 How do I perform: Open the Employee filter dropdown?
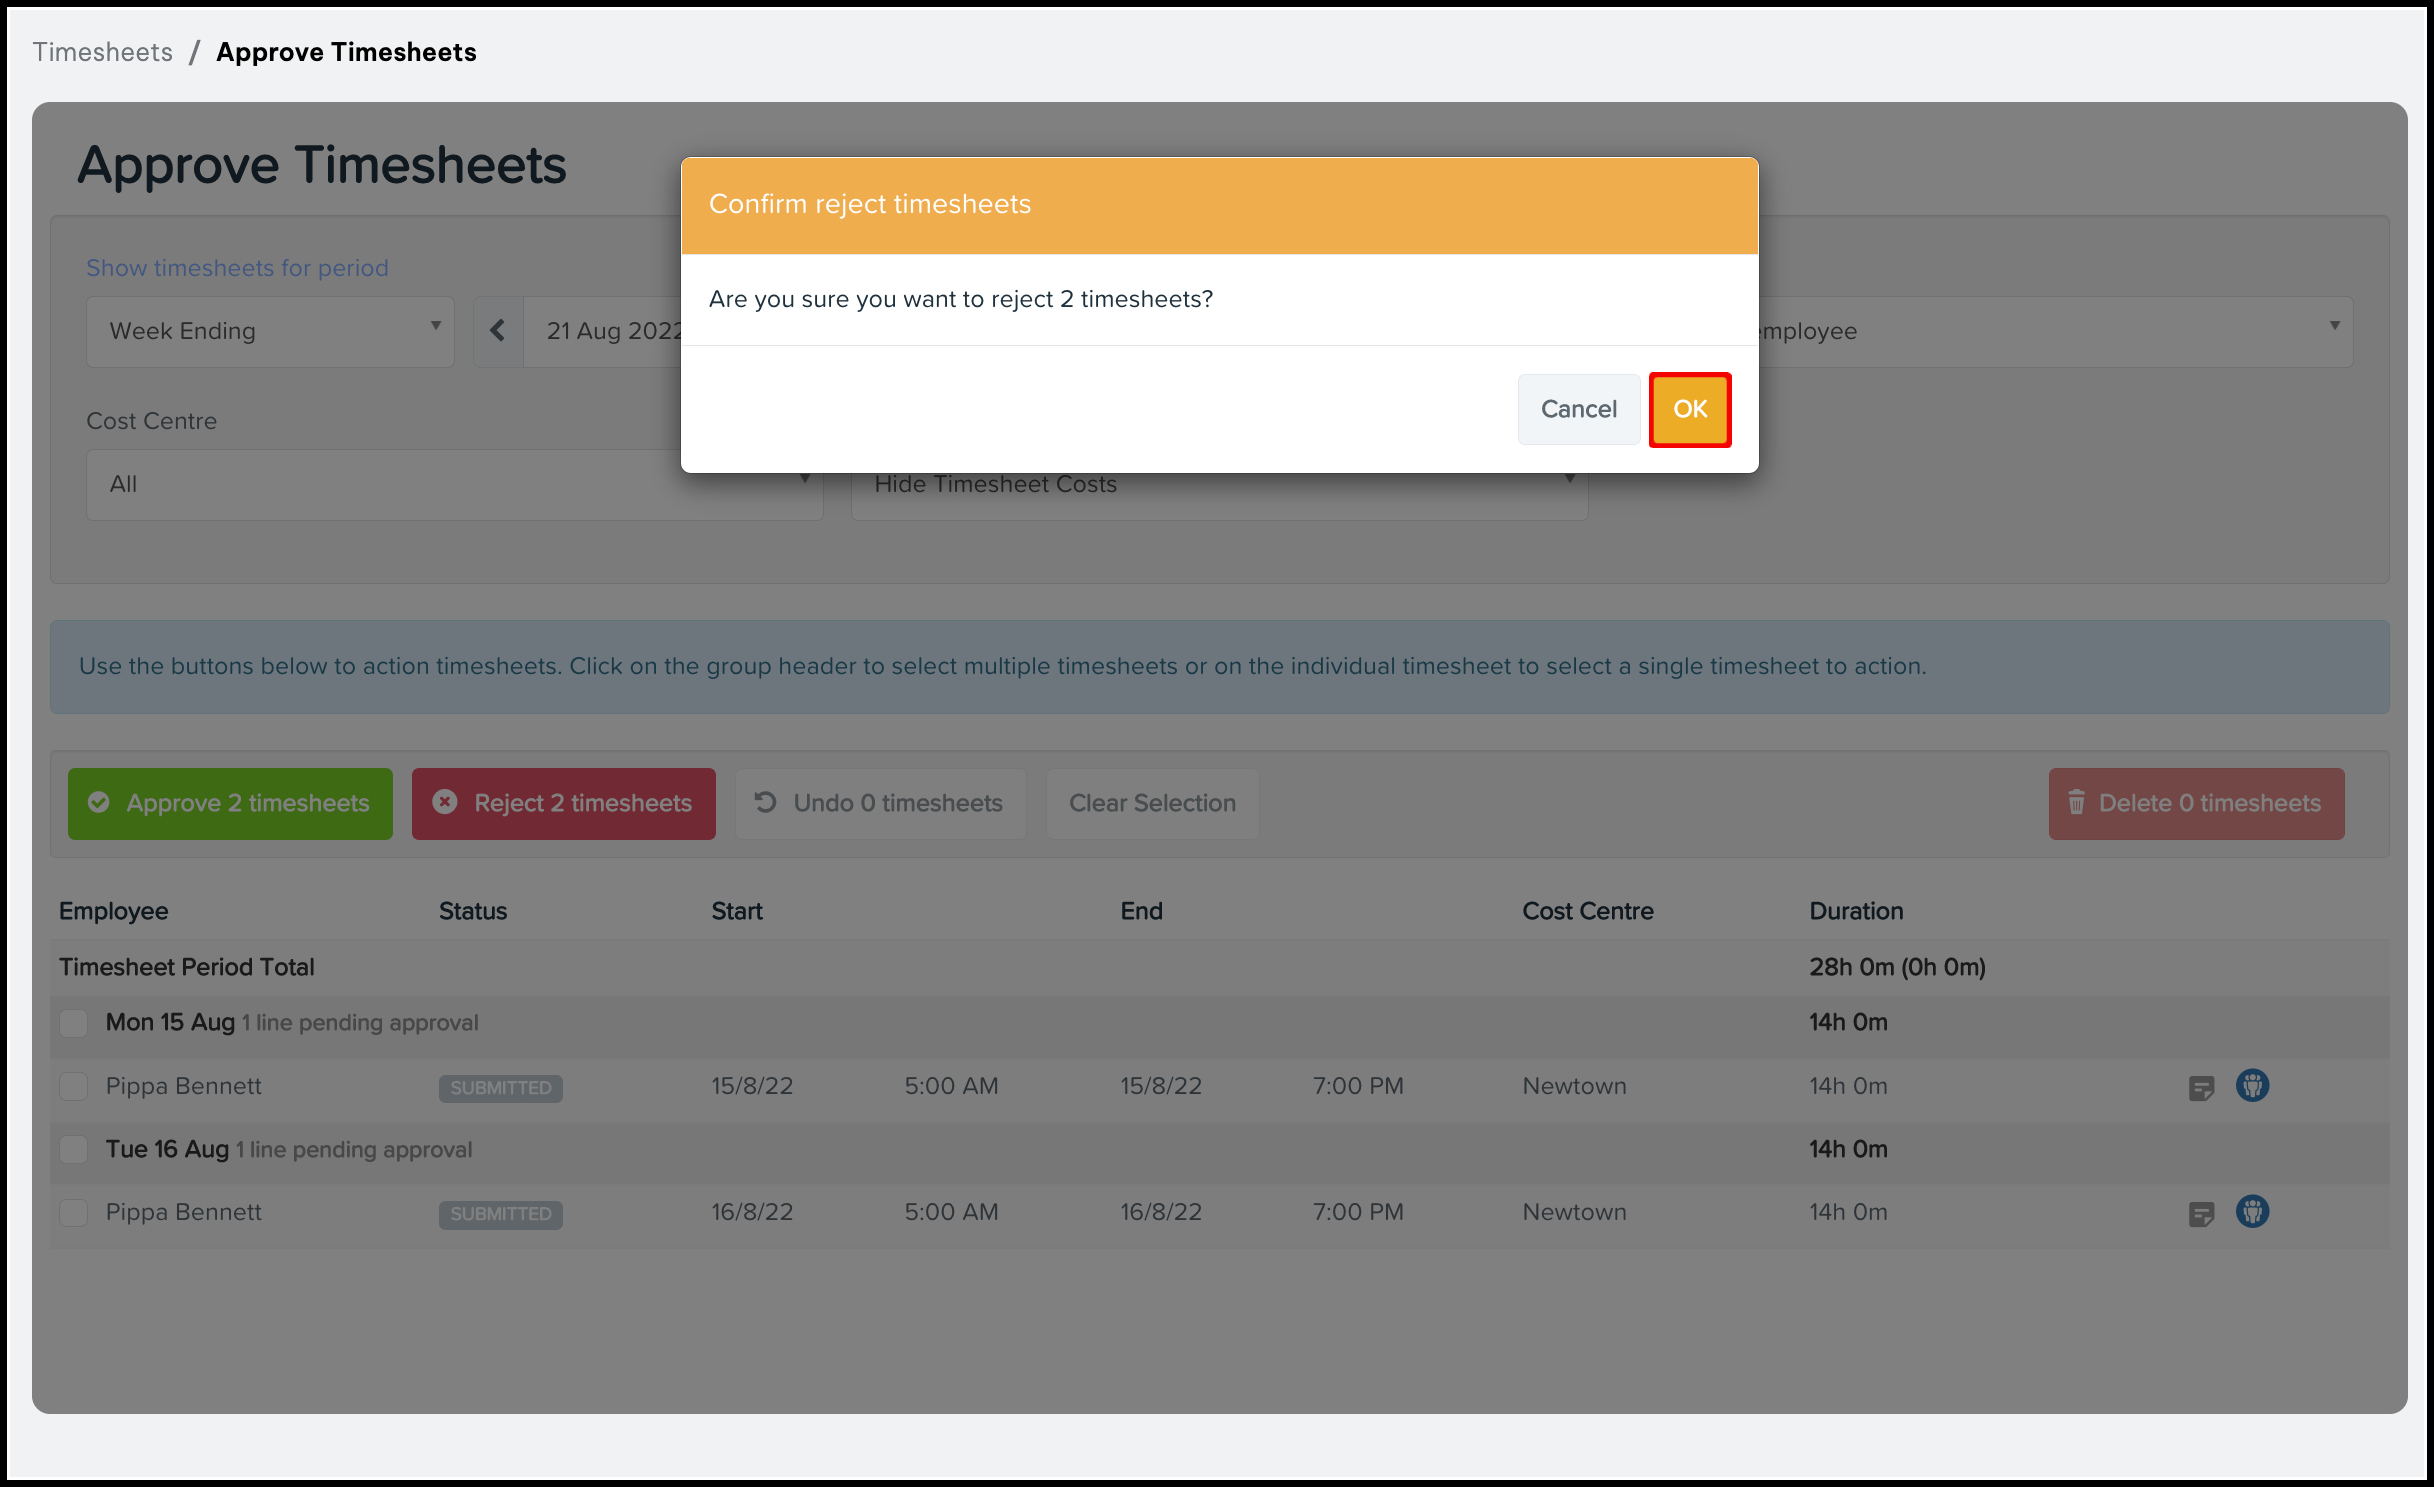pos(2050,331)
